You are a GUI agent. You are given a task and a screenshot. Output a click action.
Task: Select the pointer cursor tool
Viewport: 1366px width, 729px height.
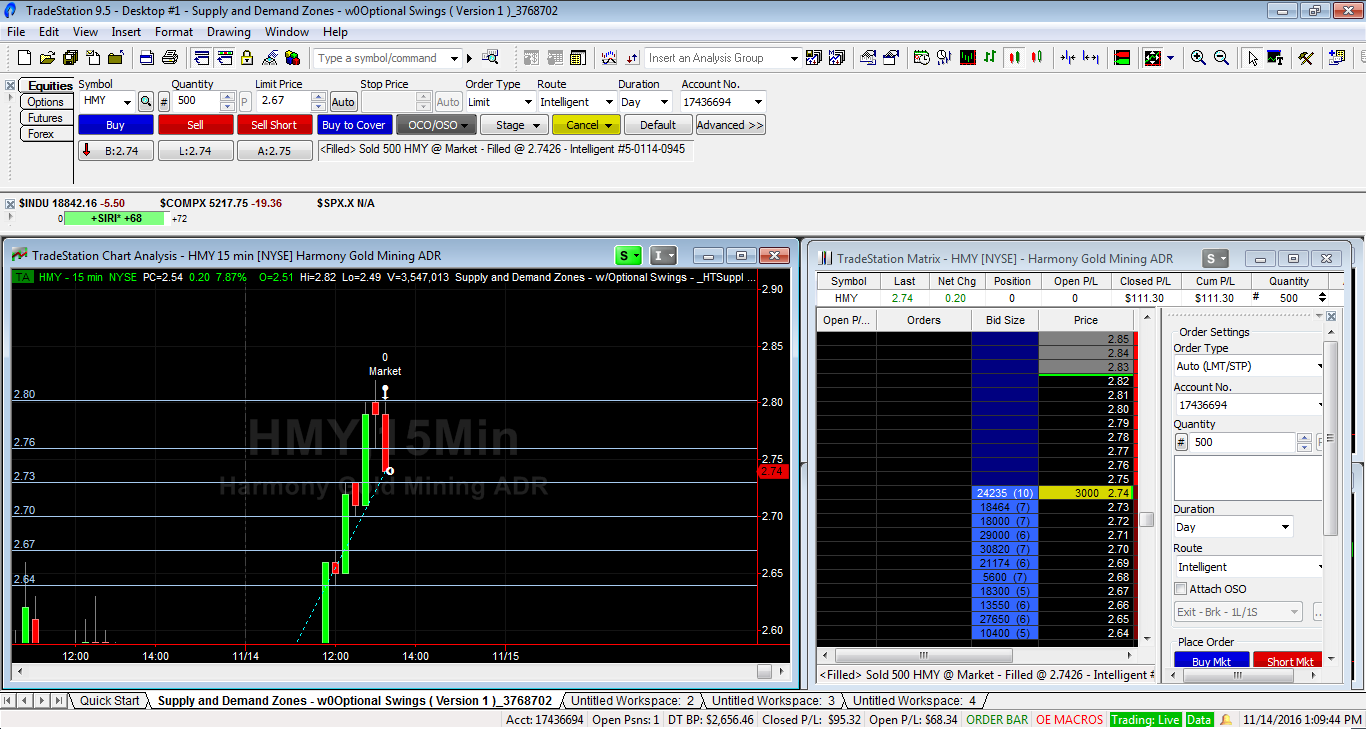click(x=1253, y=58)
